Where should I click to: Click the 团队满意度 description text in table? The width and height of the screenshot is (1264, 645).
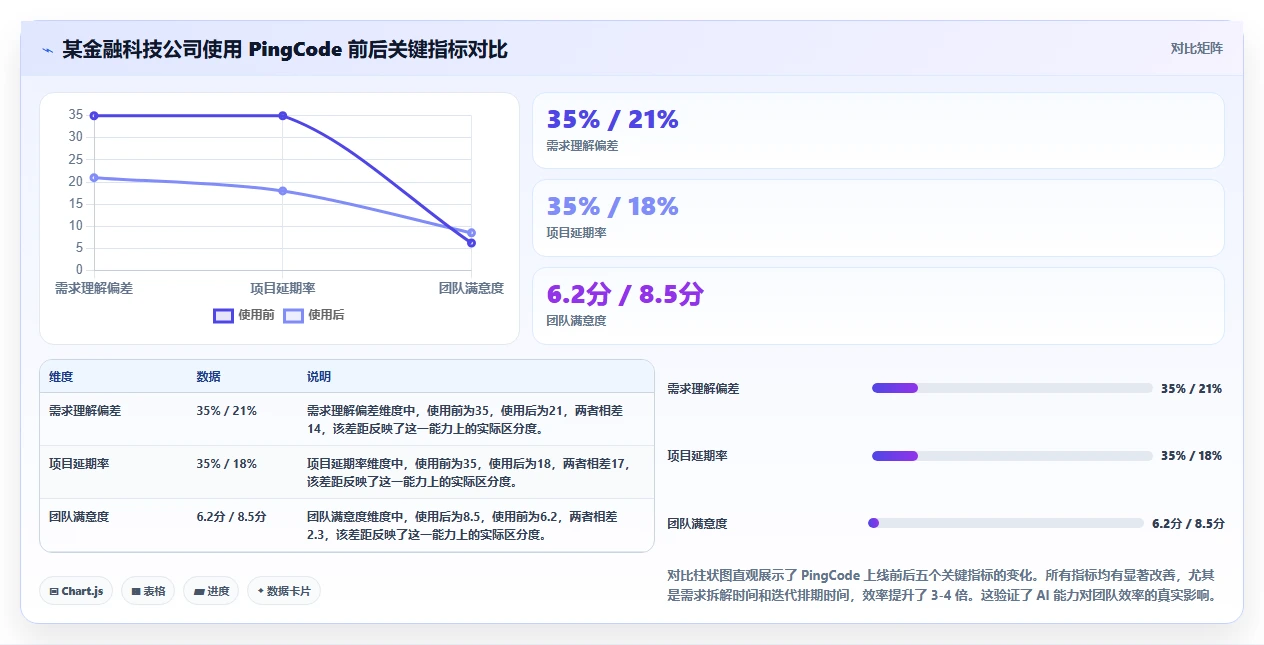(x=463, y=526)
